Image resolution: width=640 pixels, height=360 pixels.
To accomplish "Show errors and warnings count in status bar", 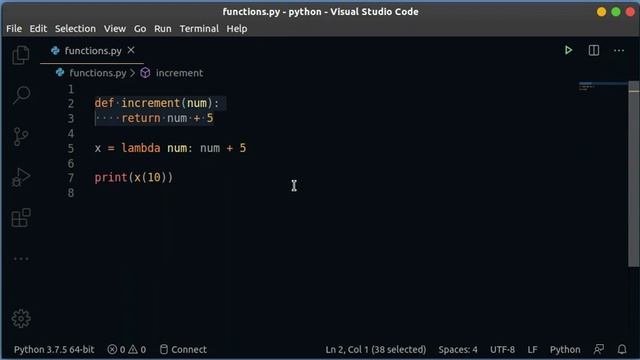I will (x=127, y=349).
